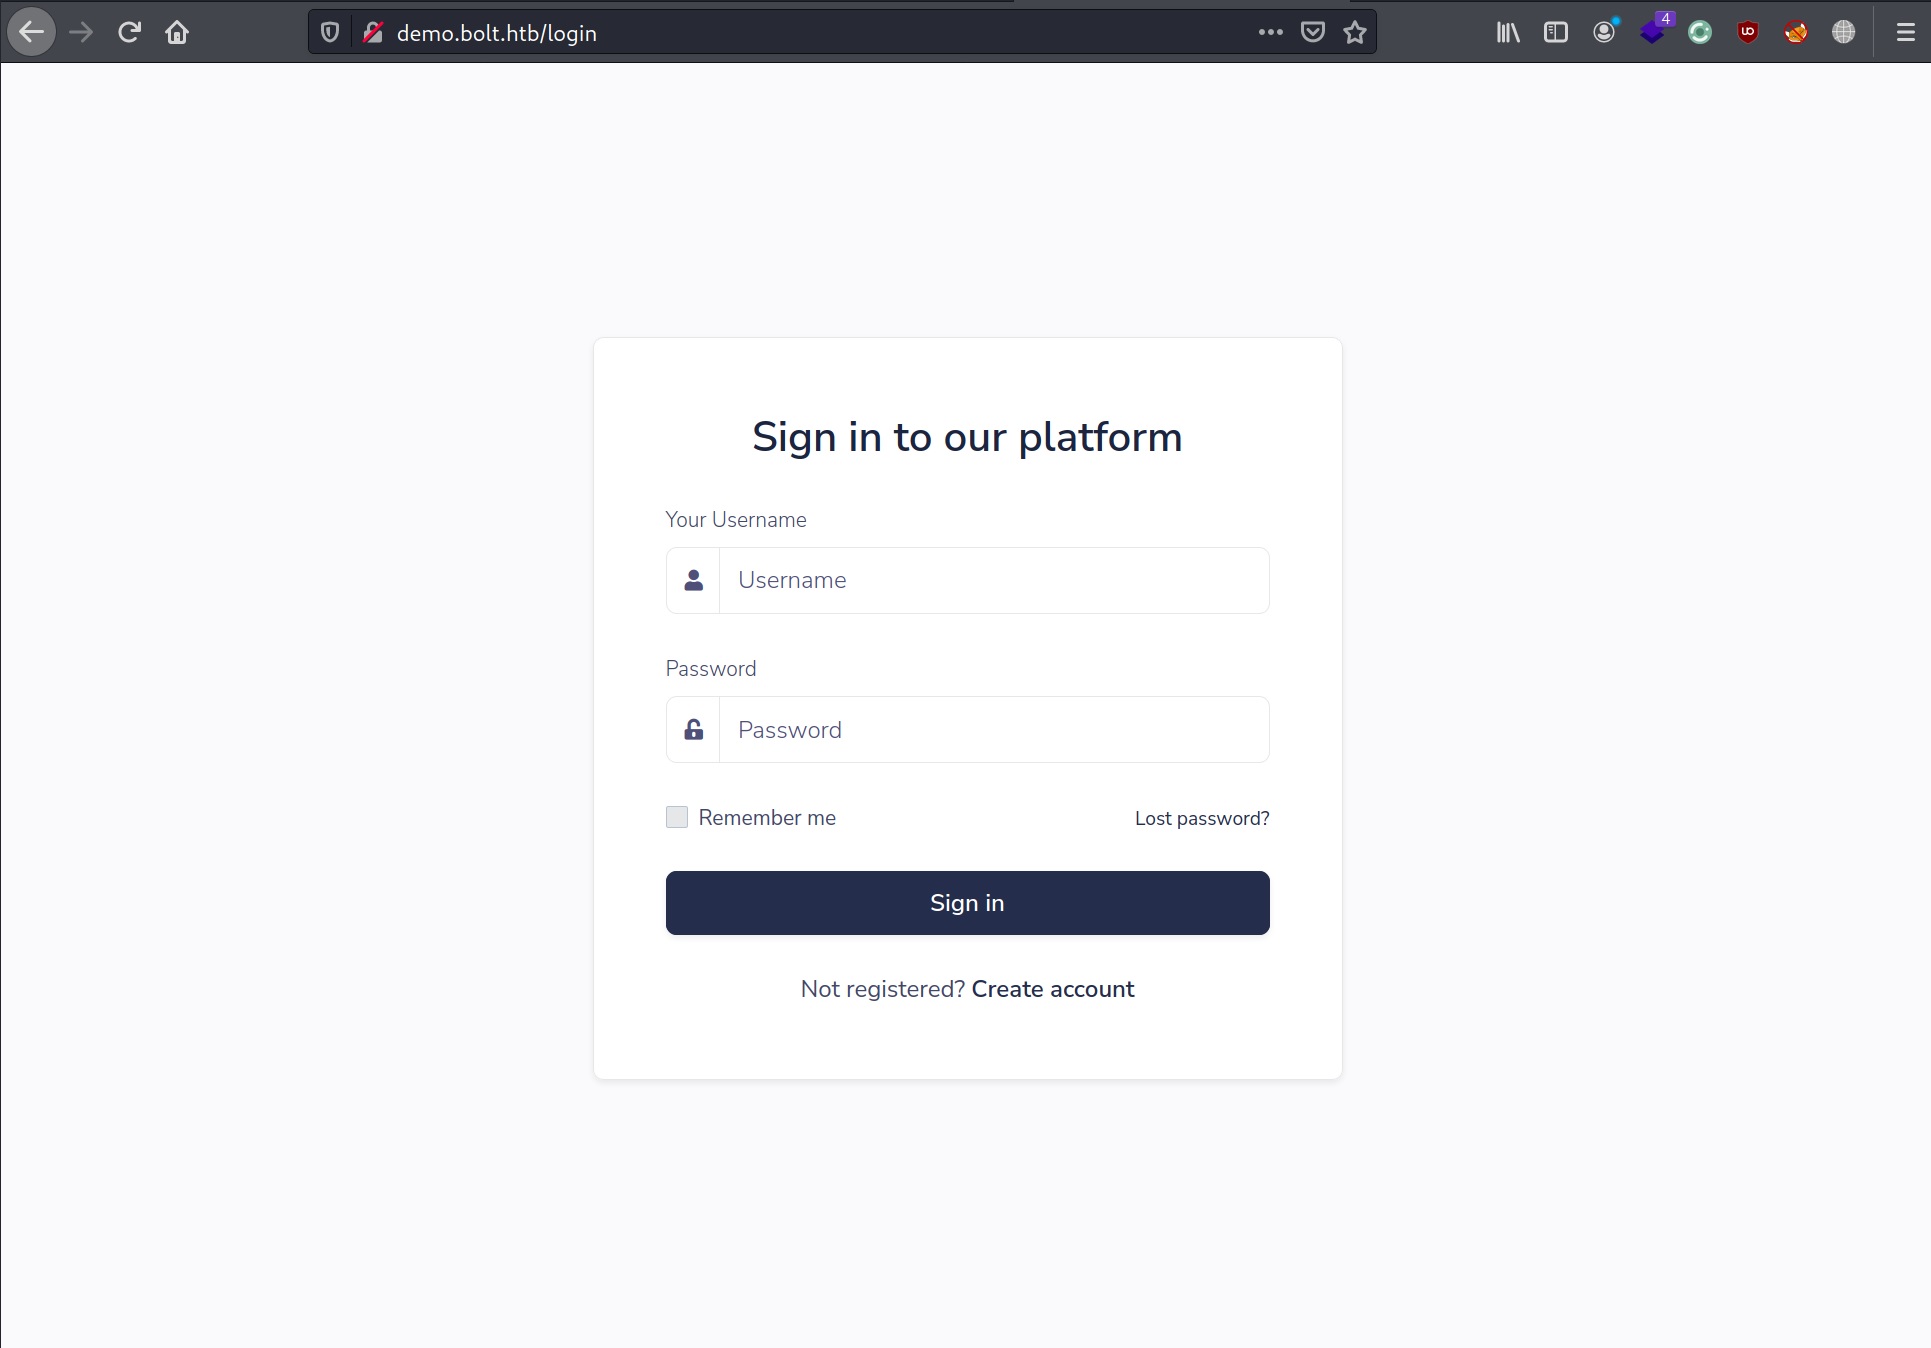The width and height of the screenshot is (1931, 1348).
Task: Bookmark this page with the star icon
Action: [1355, 33]
